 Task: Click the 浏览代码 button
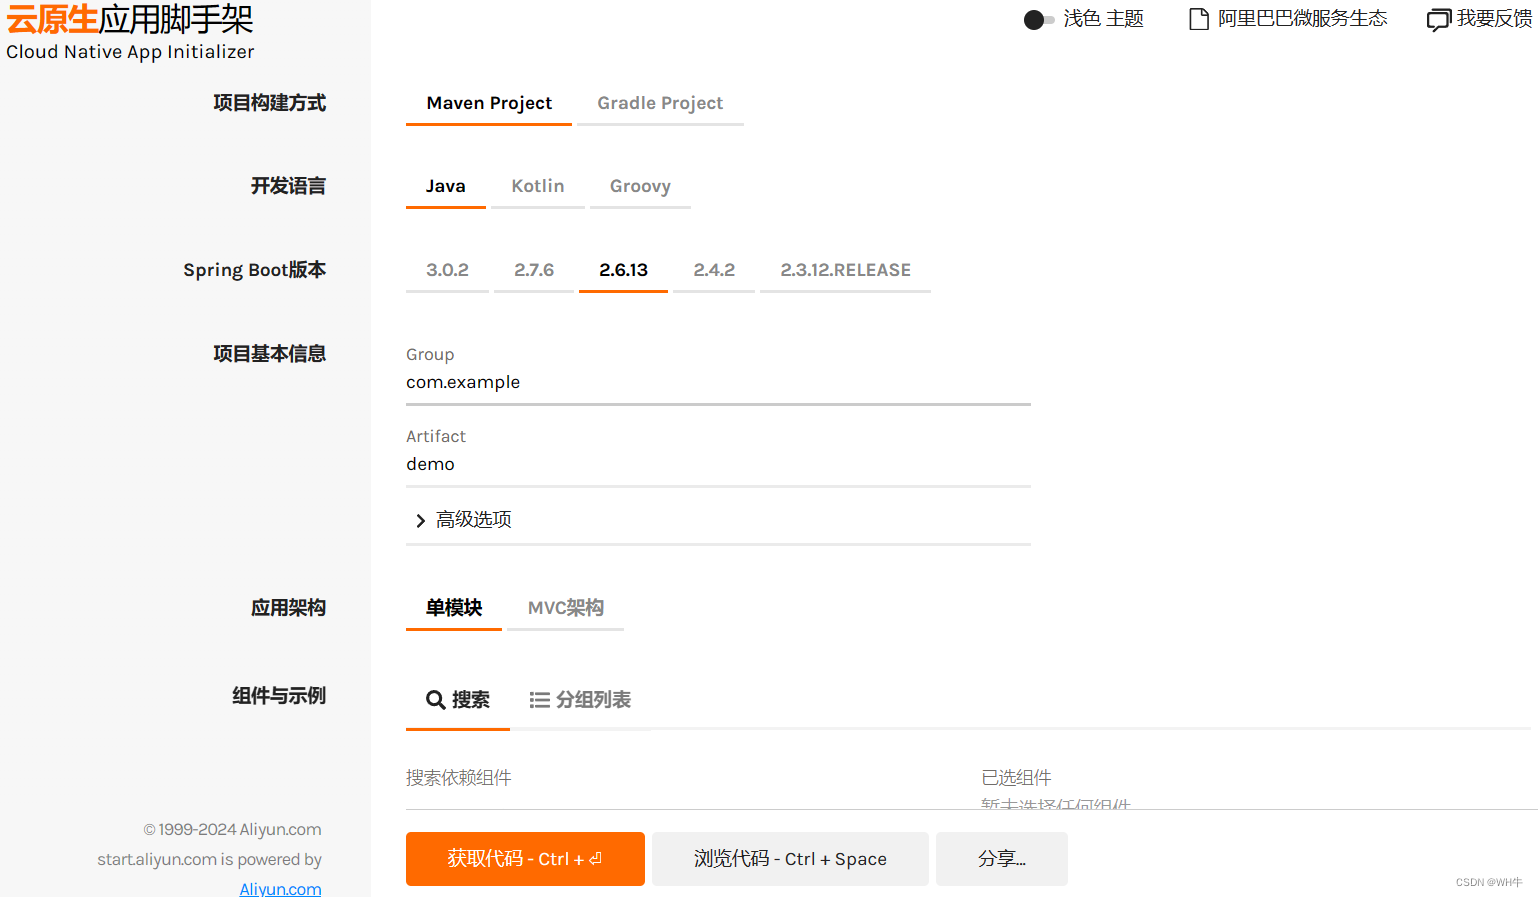pyautogui.click(x=790, y=859)
